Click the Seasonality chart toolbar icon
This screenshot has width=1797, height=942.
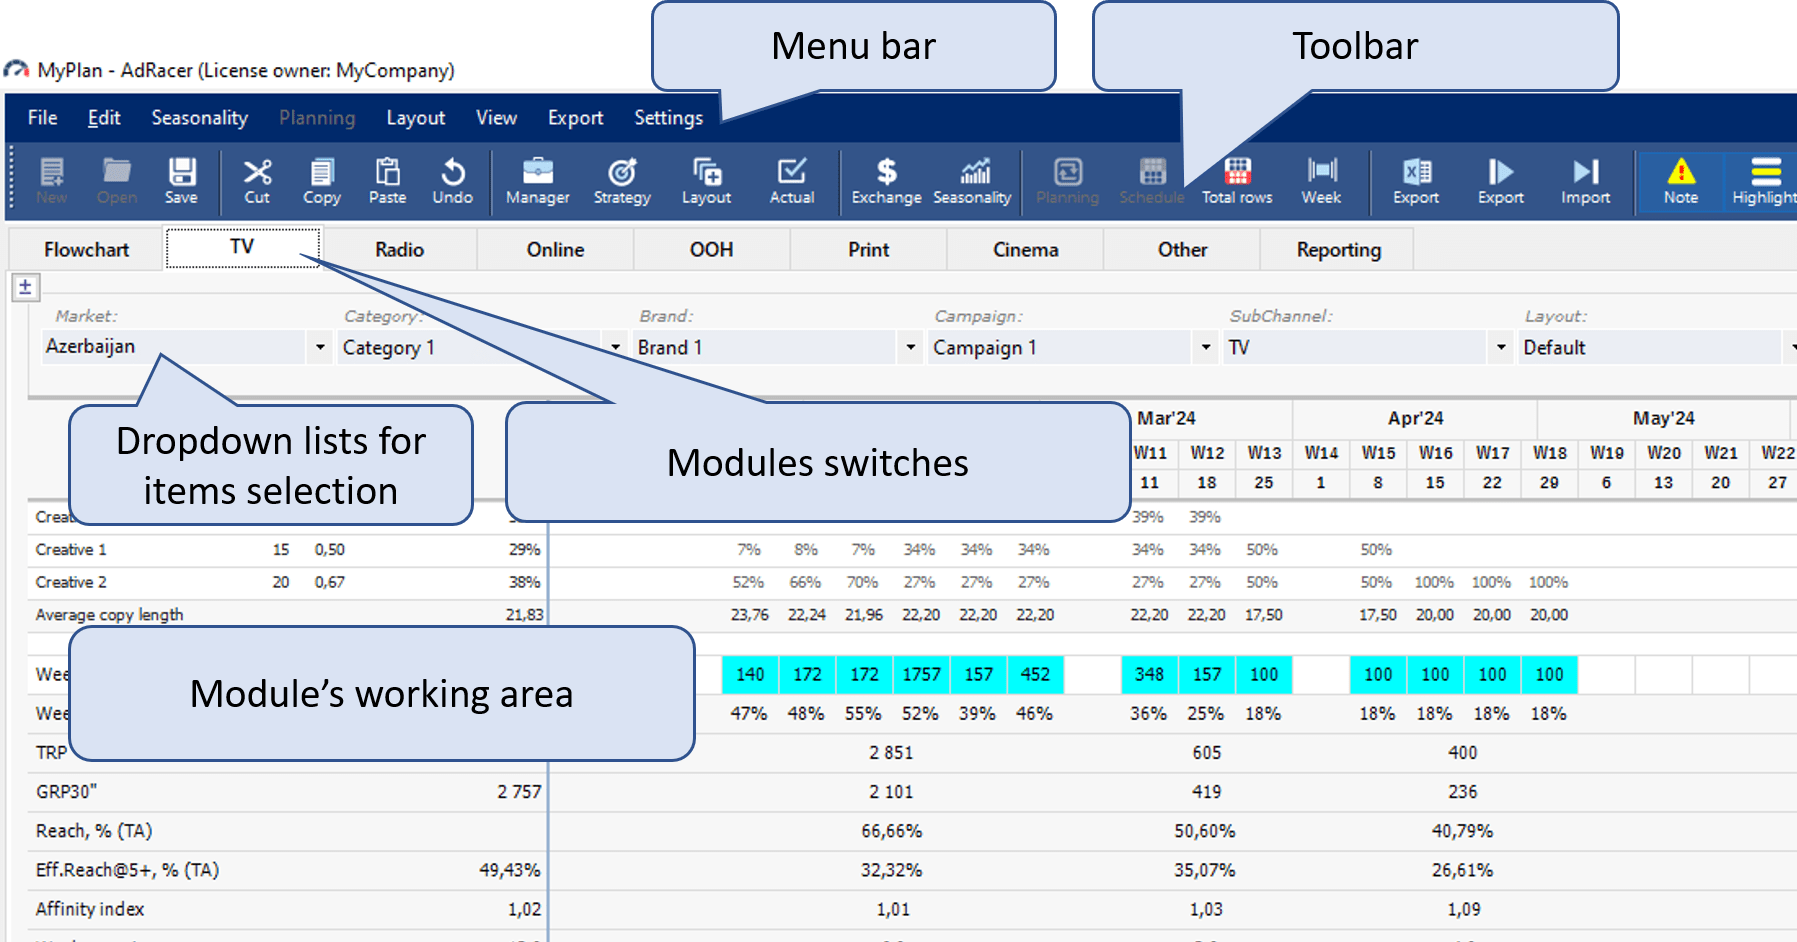pos(972,181)
